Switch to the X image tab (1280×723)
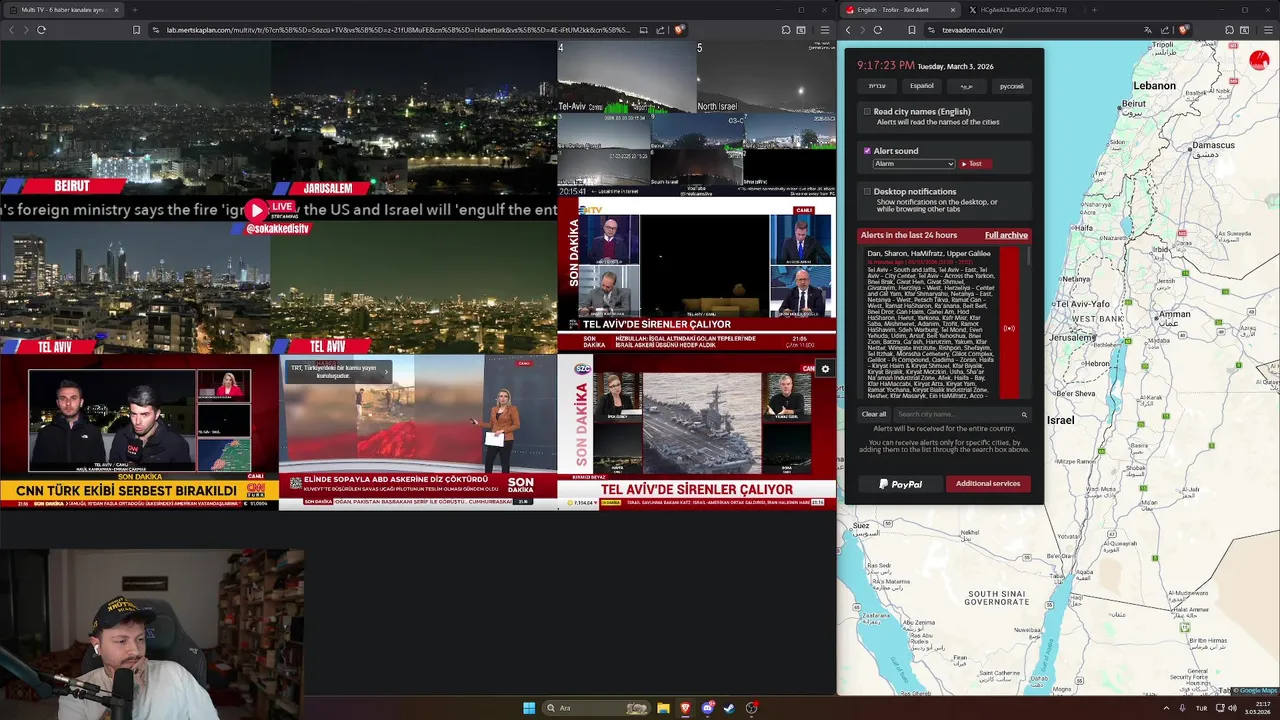 [x=1023, y=10]
